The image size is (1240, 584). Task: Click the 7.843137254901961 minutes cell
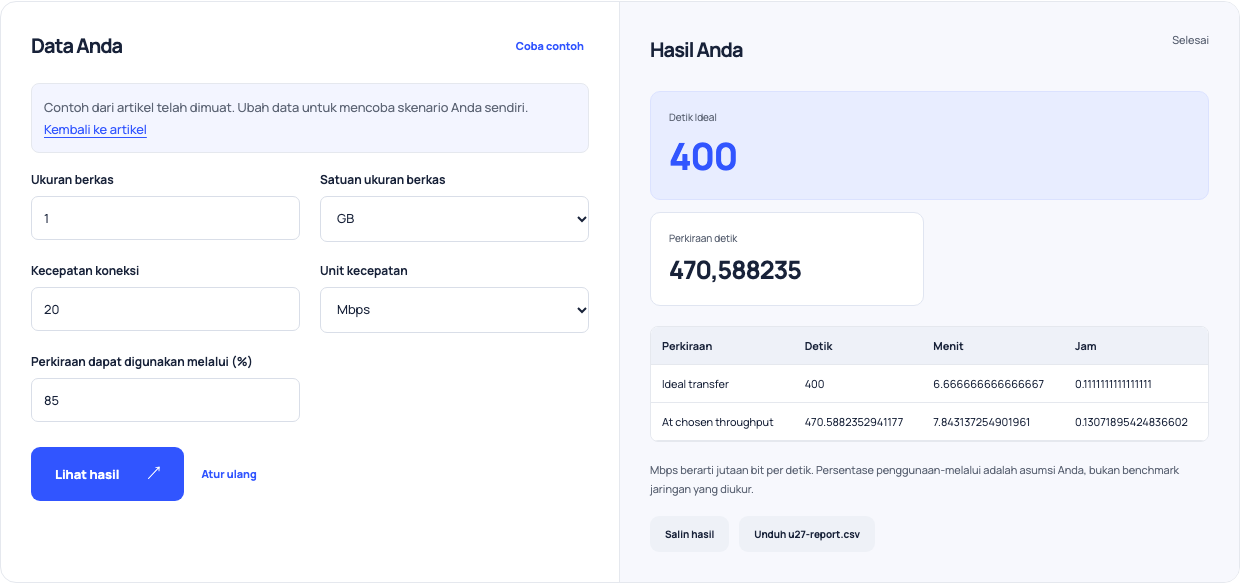pos(981,422)
